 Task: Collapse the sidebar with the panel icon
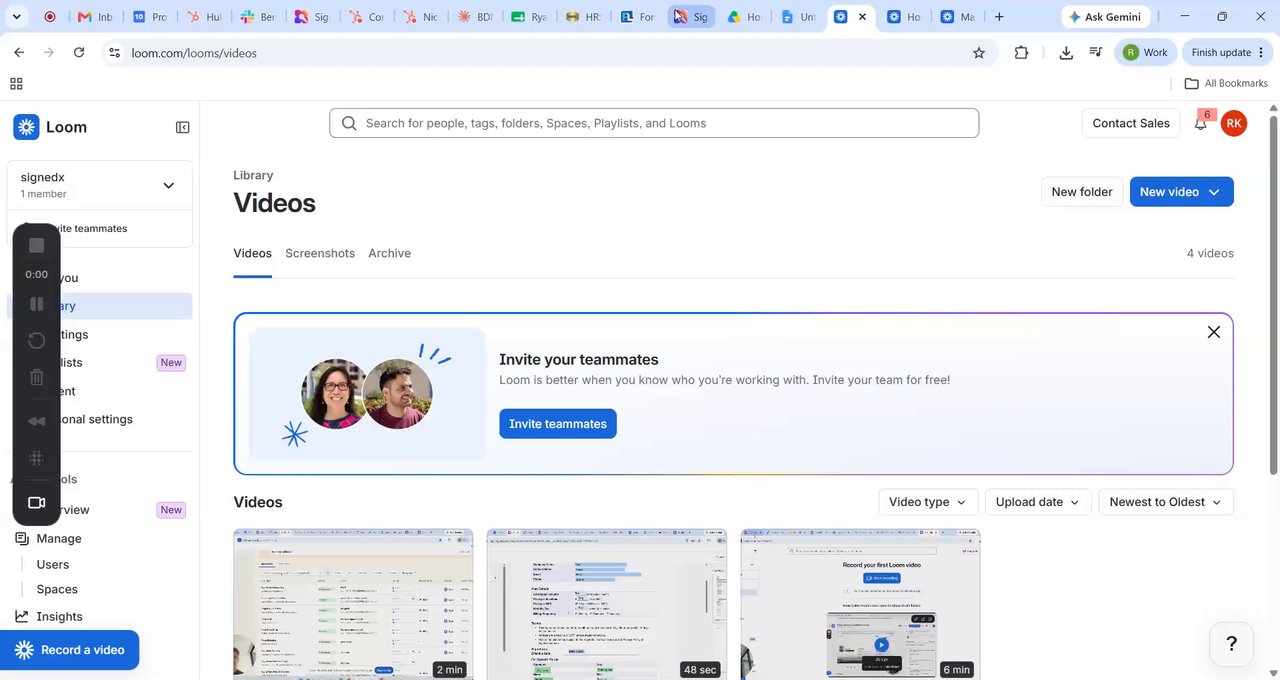point(183,127)
